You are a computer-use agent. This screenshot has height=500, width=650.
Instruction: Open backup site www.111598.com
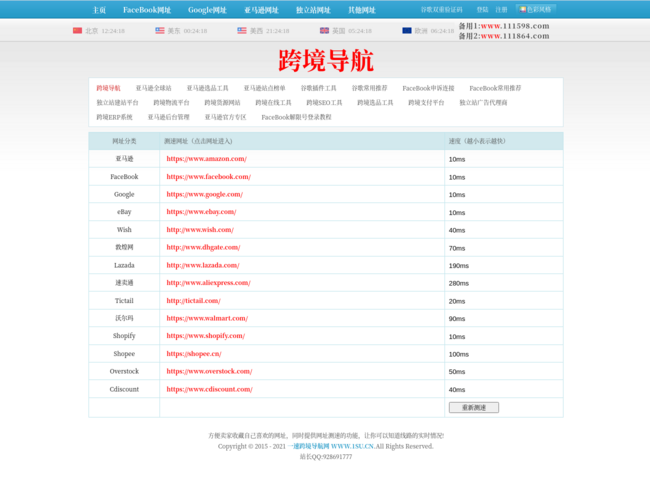[x=515, y=26]
